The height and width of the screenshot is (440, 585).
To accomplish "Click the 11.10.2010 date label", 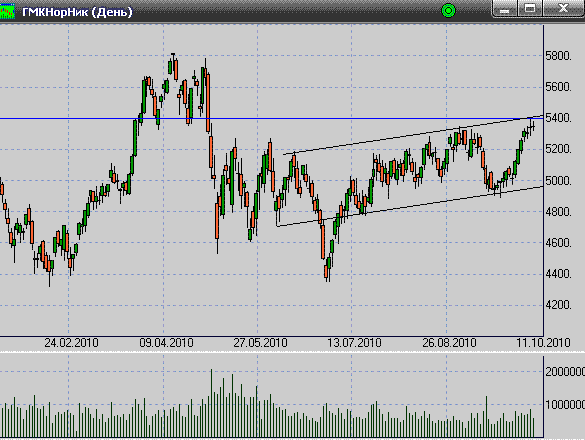I will tap(543, 343).
